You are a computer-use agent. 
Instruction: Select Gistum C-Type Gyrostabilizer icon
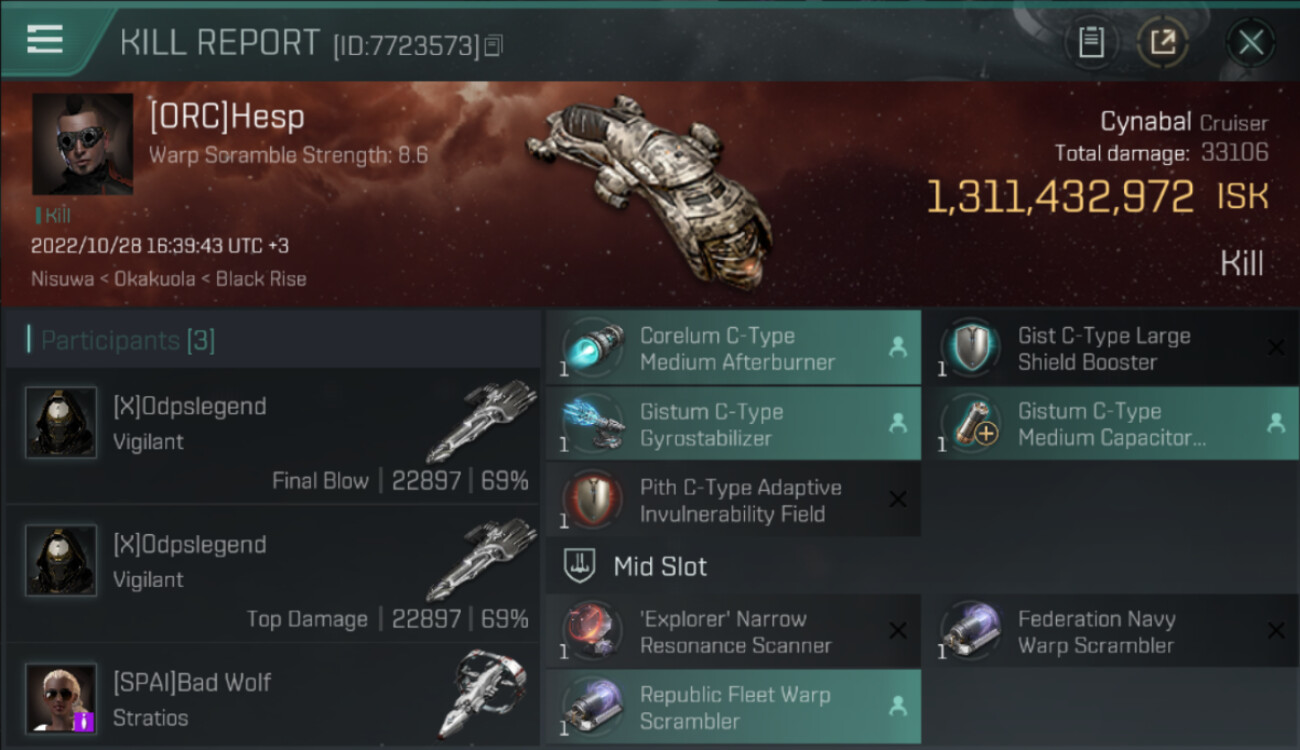(x=592, y=424)
